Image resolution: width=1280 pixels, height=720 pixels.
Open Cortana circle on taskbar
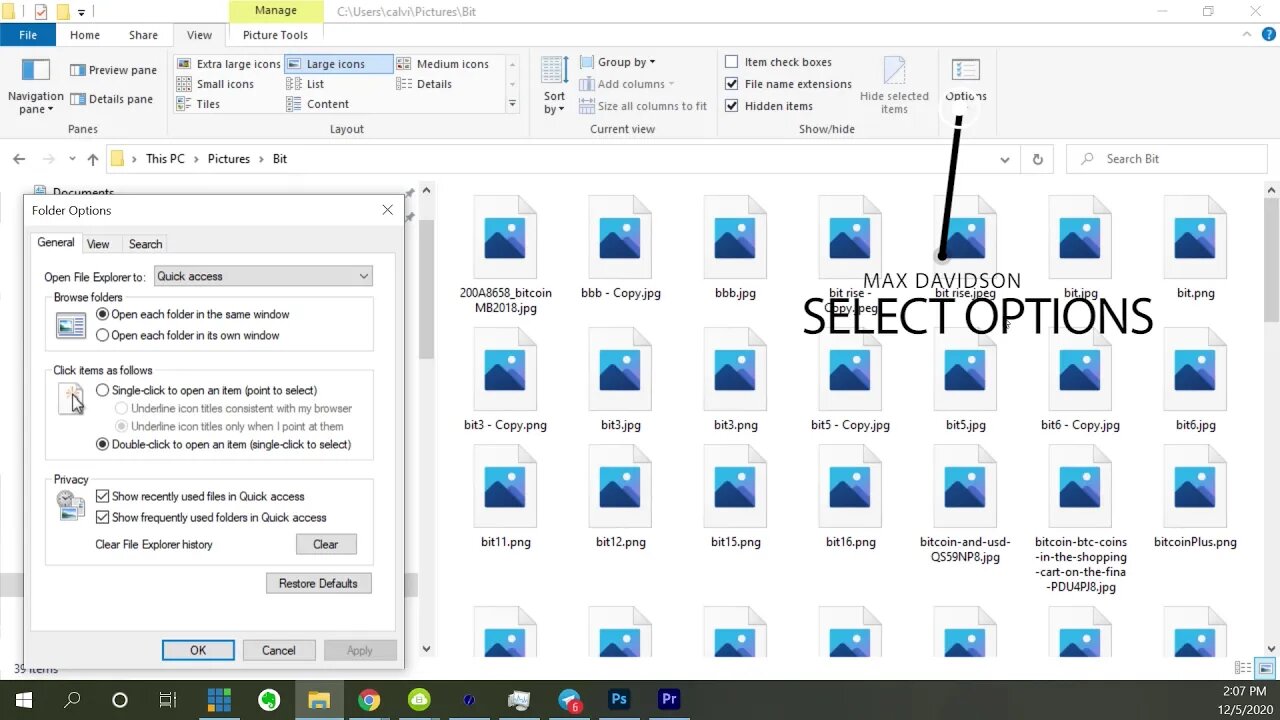[120, 700]
